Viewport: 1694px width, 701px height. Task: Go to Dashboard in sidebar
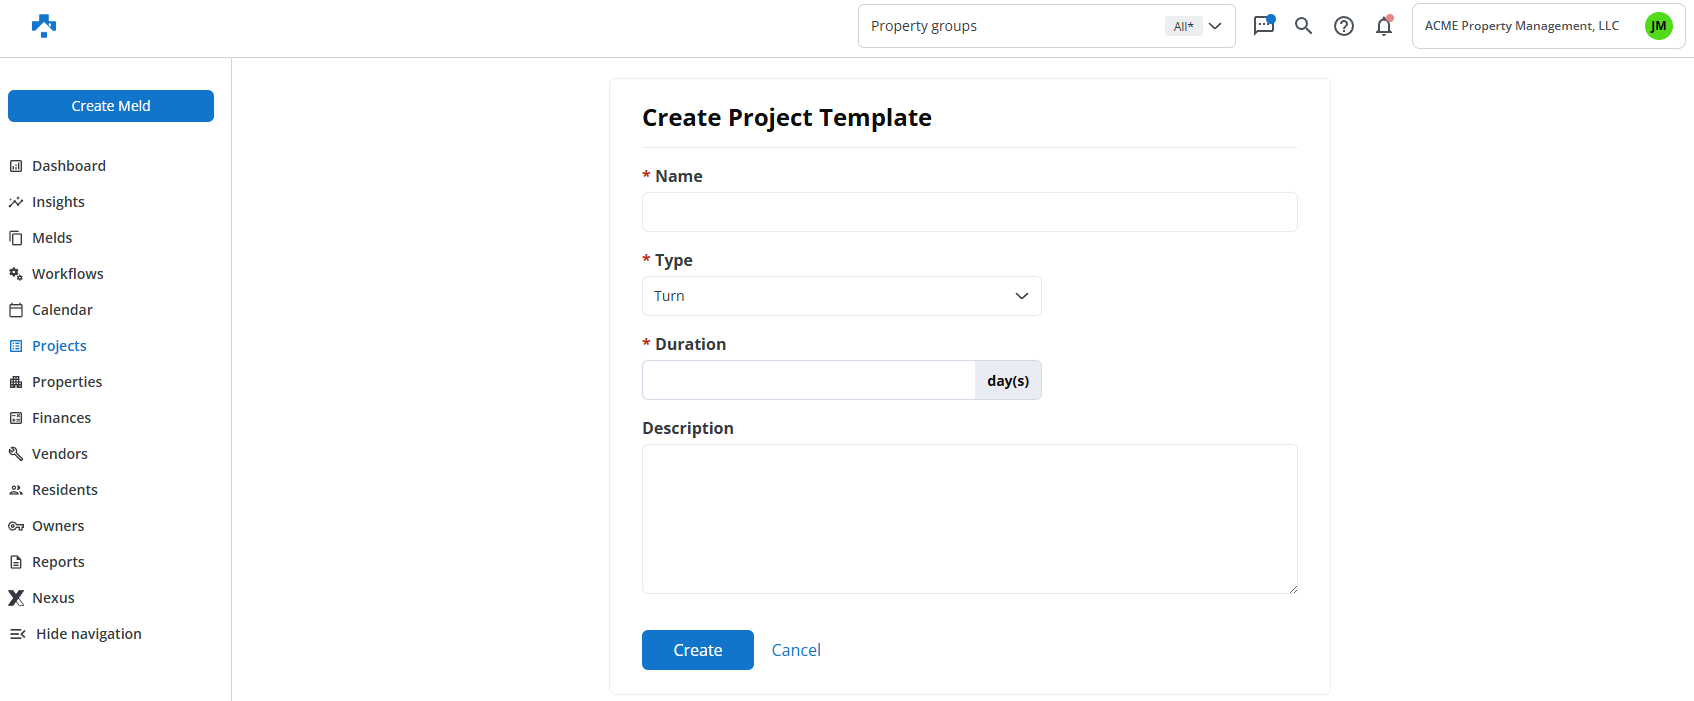pos(68,166)
